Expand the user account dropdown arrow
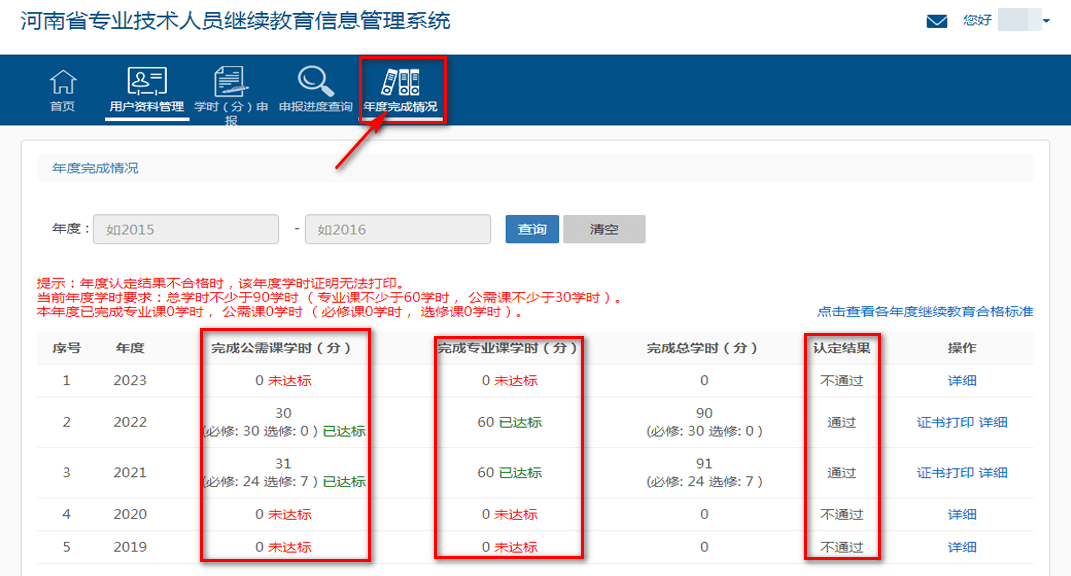 coord(1046,20)
